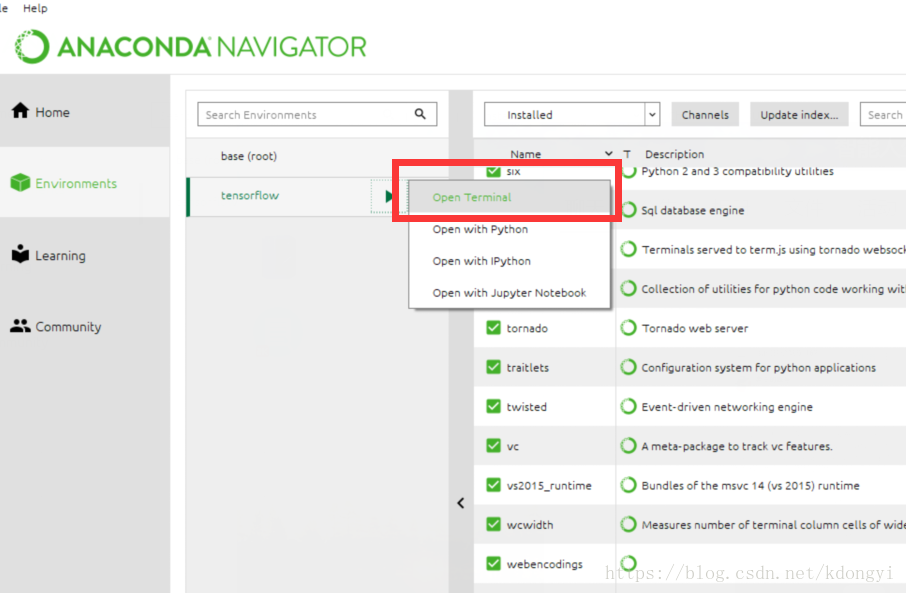Toggle the tornado package checkbox
This screenshot has height=593, width=906.
493,328
